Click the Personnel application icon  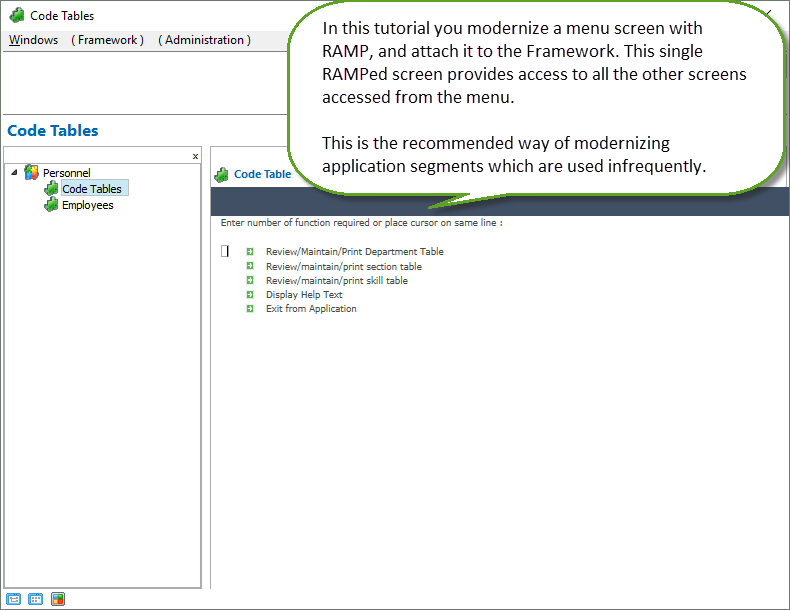pyautogui.click(x=31, y=172)
